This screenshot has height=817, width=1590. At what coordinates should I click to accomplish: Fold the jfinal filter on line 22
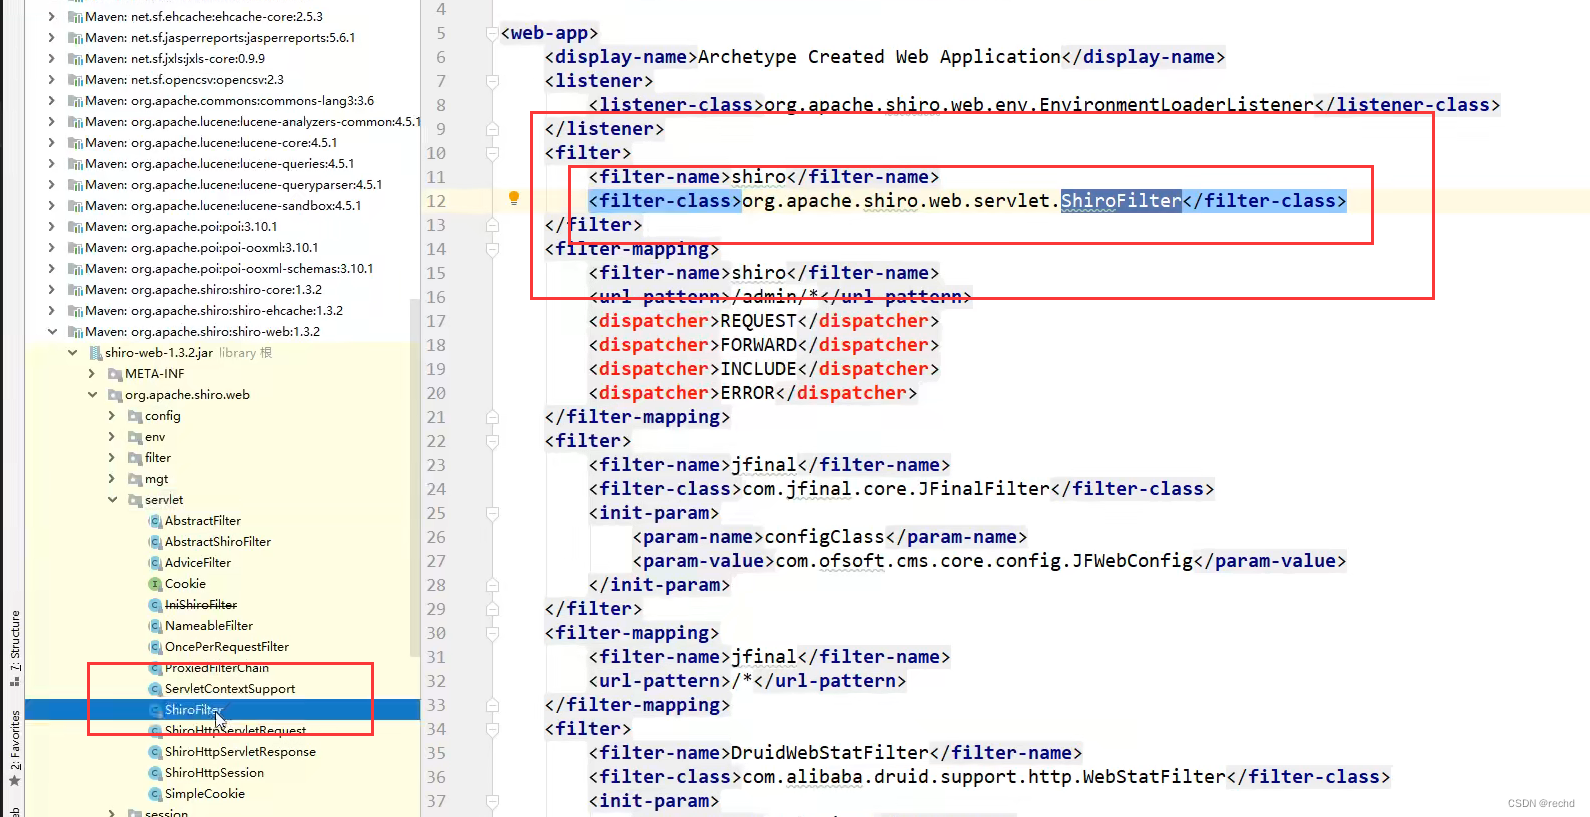point(492,441)
